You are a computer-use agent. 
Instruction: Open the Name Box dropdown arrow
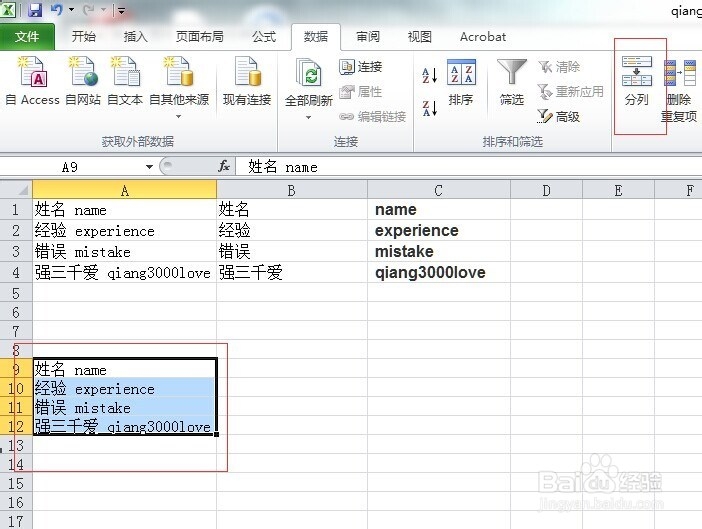tap(150, 167)
